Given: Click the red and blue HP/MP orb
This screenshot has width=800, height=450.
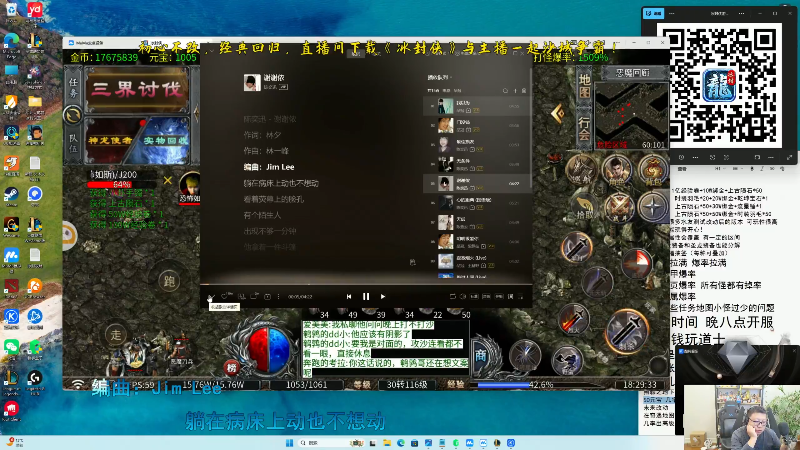Looking at the screenshot, I should (269, 350).
